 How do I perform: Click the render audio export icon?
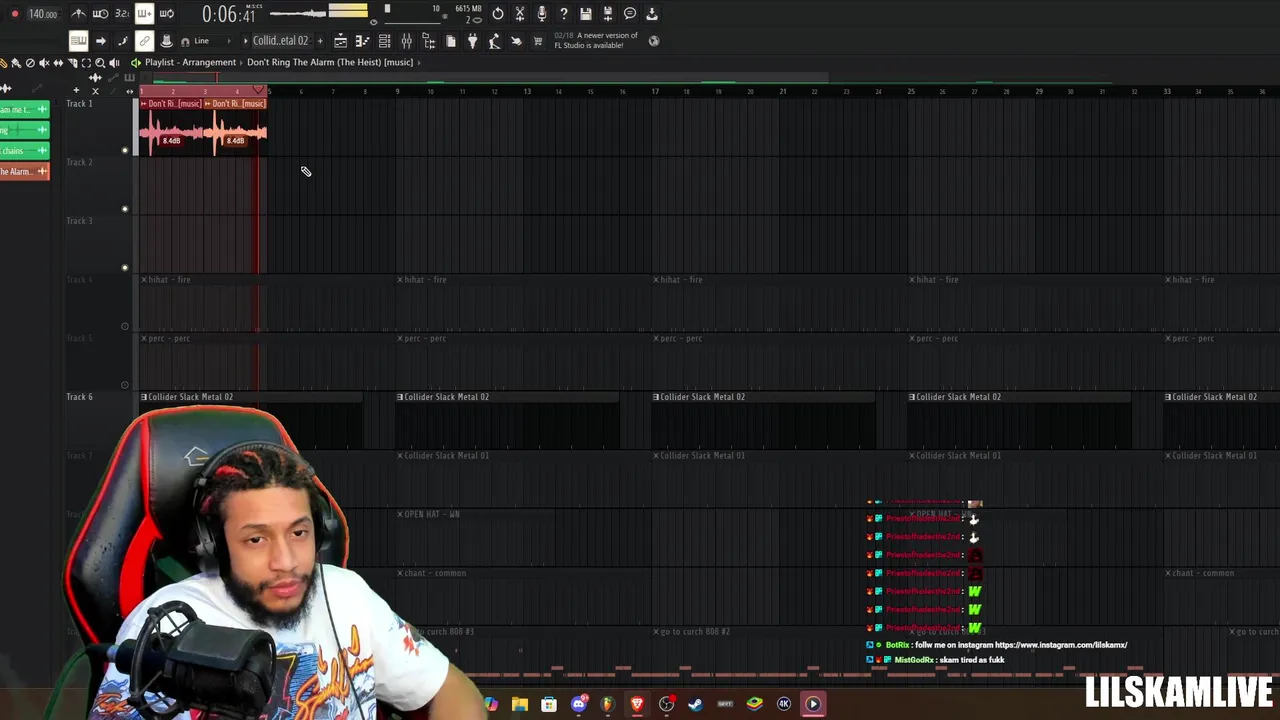pos(608,14)
